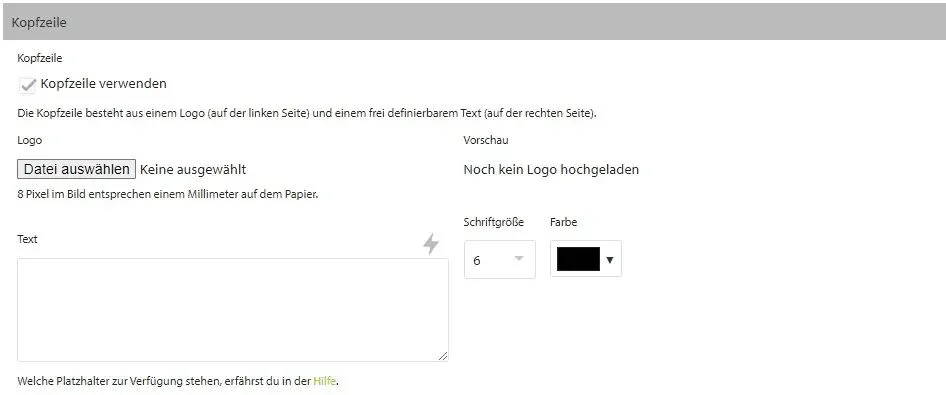Click the Datei auswählen button
This screenshot has height=395, width=946.
[77, 169]
